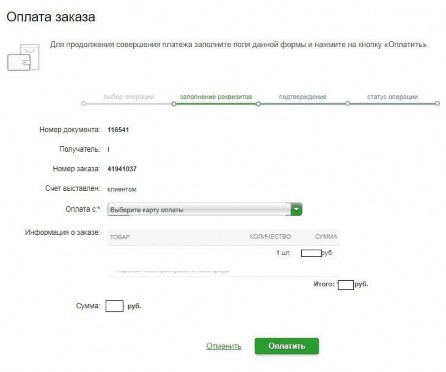The width and height of the screenshot is (446, 372).
Task: Click the Сумма amount field
Action: tap(114, 306)
